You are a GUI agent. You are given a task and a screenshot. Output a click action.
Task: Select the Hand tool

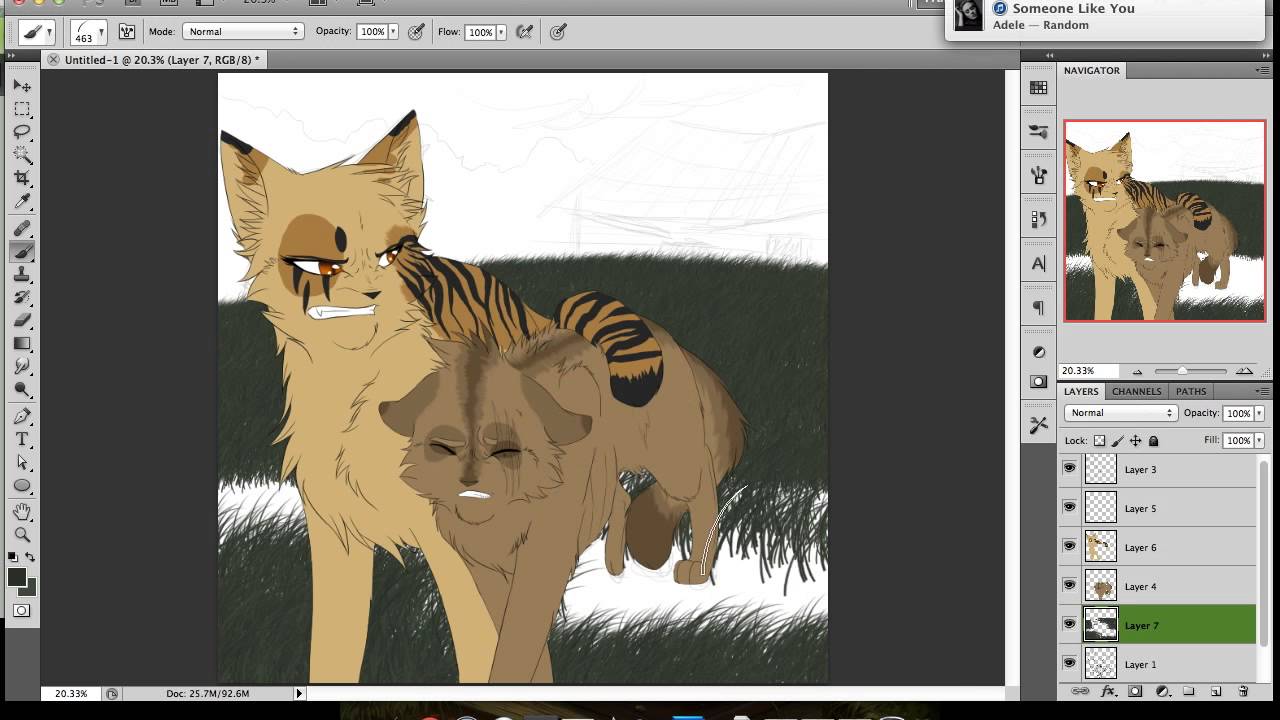(x=22, y=512)
